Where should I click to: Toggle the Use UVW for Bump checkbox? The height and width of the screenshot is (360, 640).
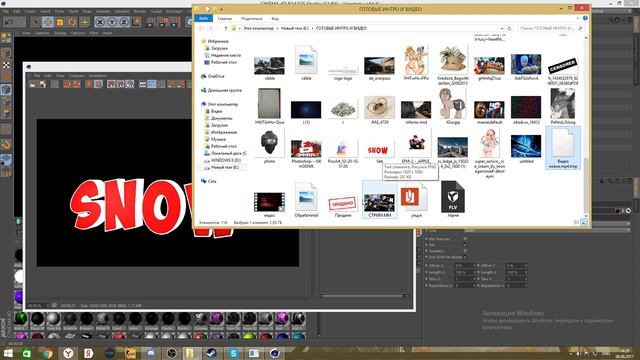465,257
